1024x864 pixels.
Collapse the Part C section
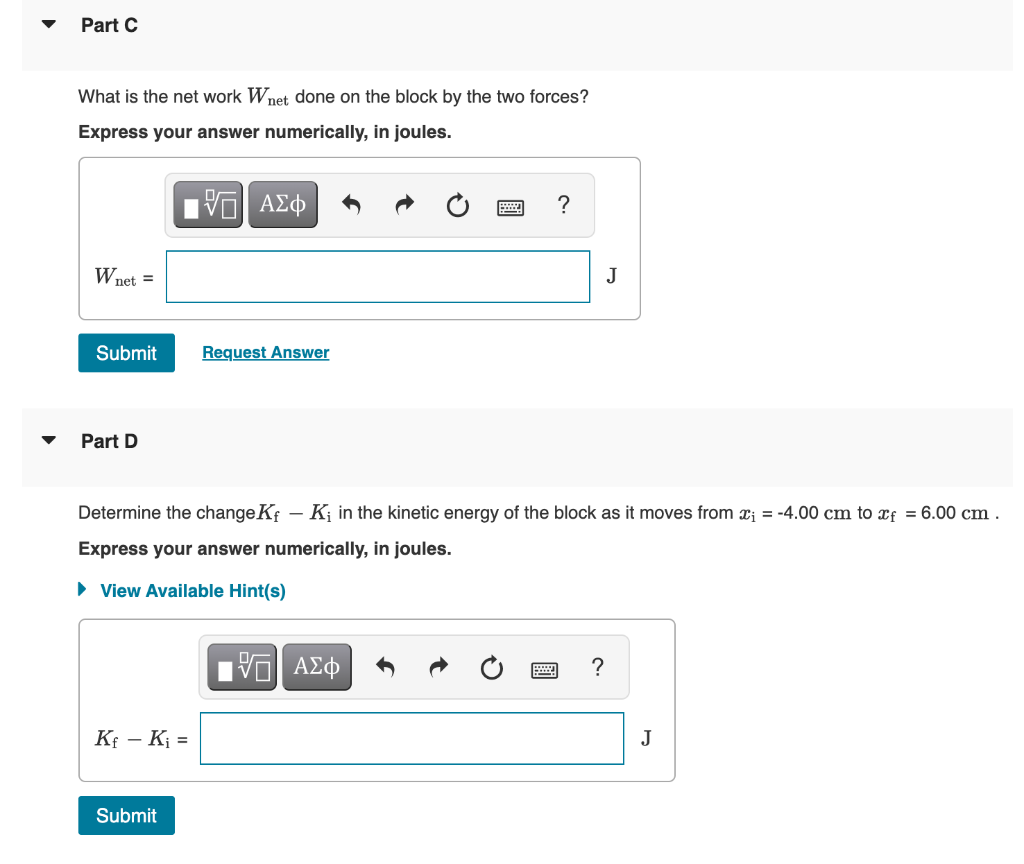click(48, 23)
